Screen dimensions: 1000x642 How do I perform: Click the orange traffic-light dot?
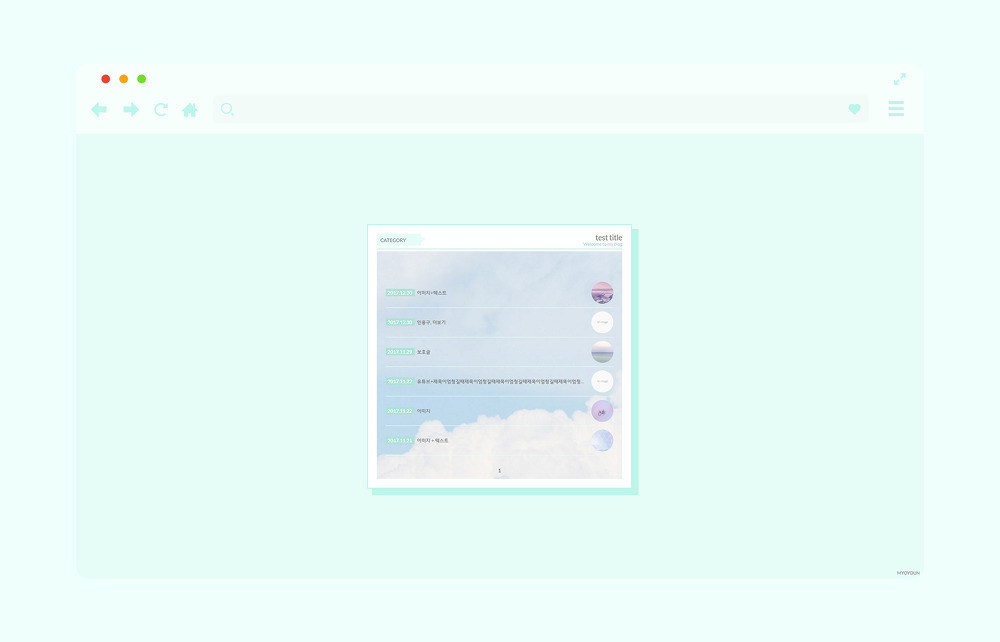click(124, 79)
